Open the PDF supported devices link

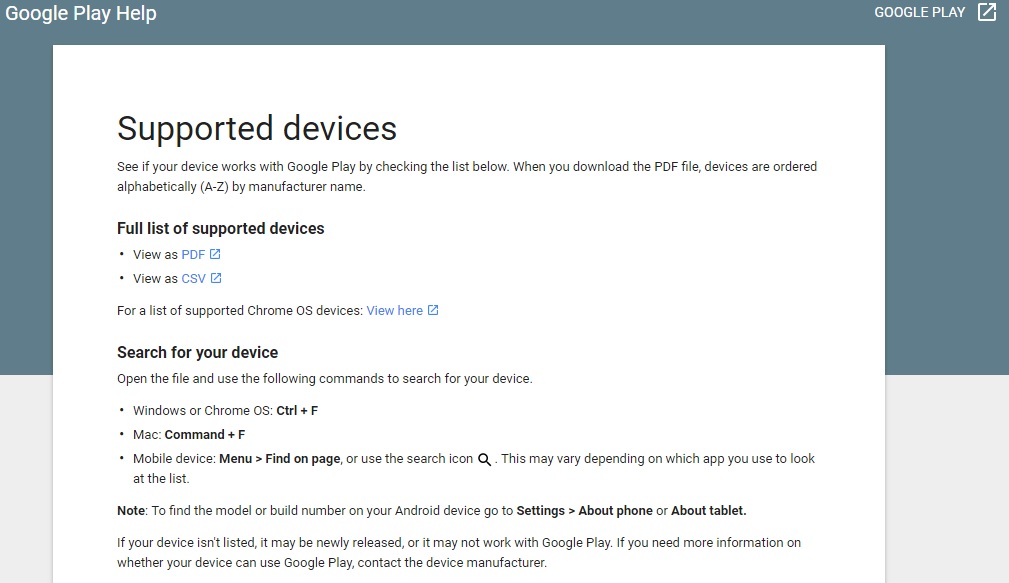193,255
